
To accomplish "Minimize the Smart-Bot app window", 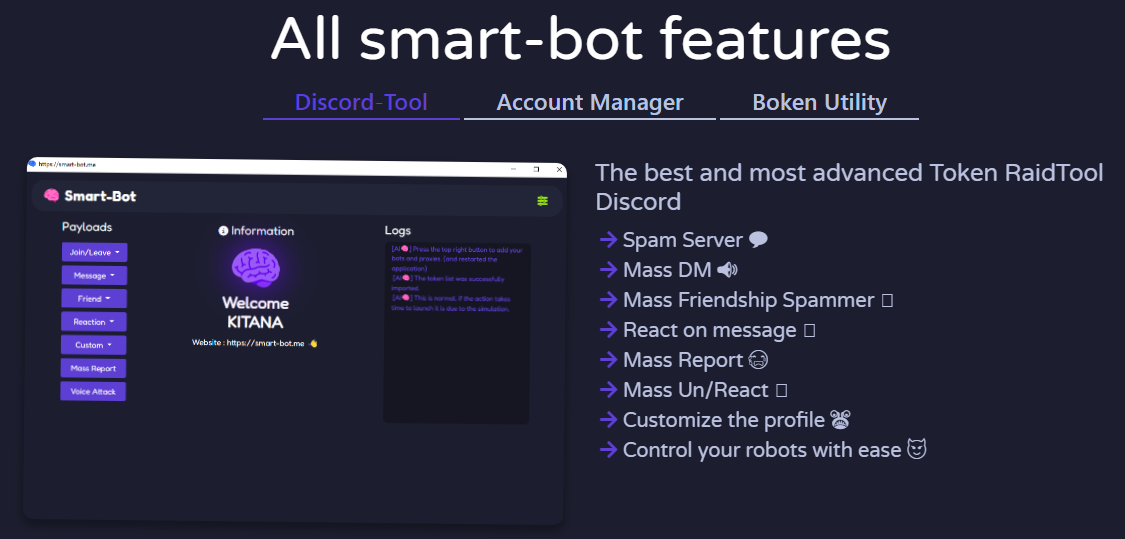I will [514, 169].
